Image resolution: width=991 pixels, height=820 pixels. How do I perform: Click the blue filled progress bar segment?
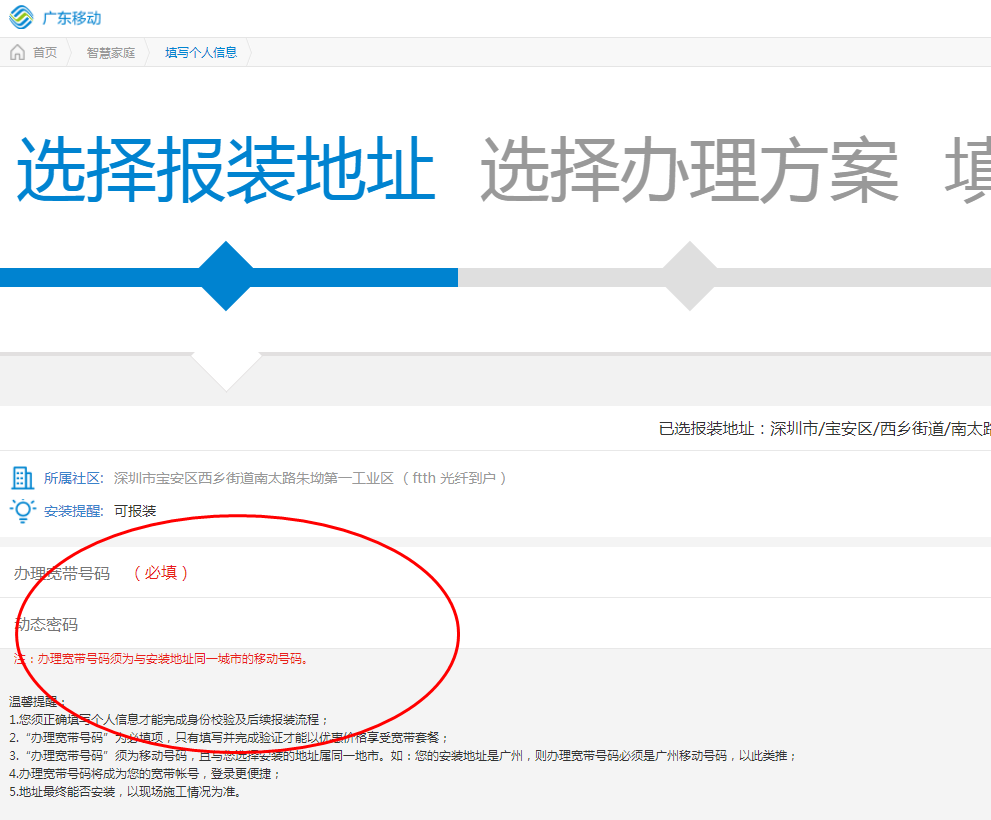(x=100, y=277)
